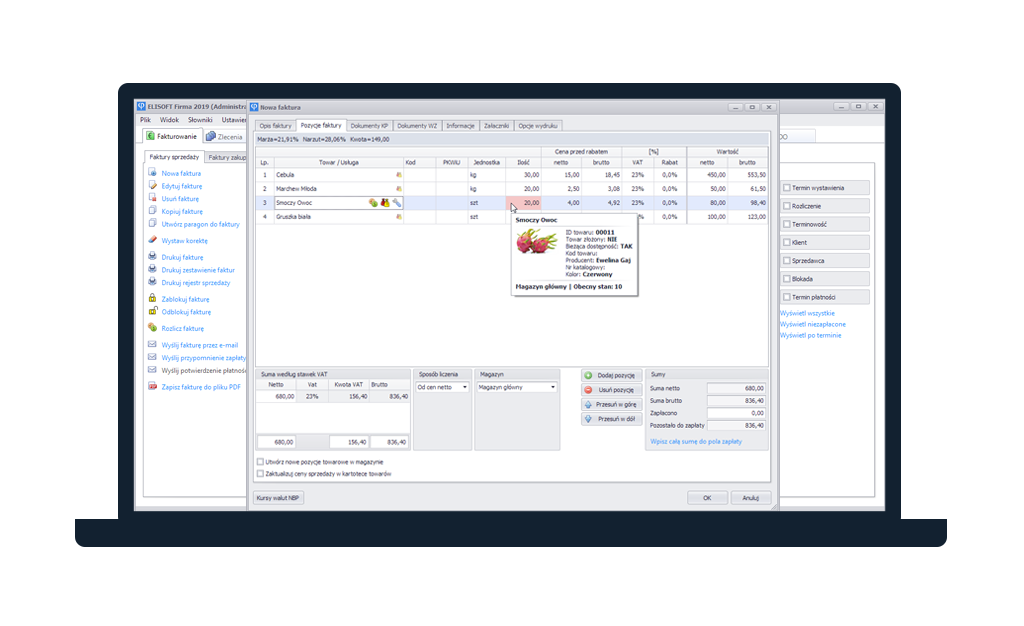Screen dimensions: 1024x626
Task: Click the Zapisz fakturę do pliku PDF icon
Action: point(152,387)
